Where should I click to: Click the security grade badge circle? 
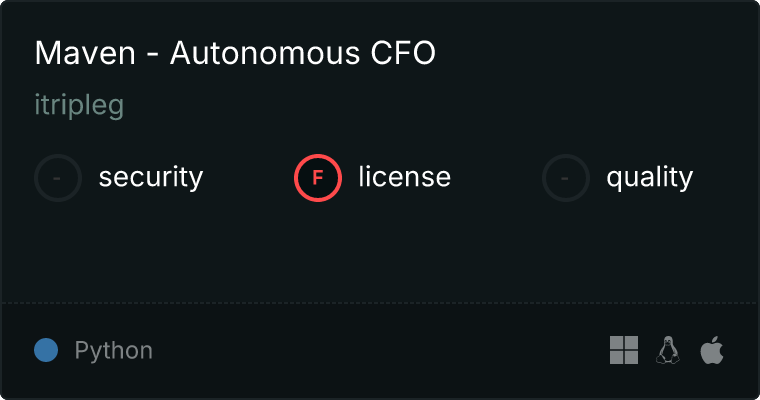tap(58, 178)
